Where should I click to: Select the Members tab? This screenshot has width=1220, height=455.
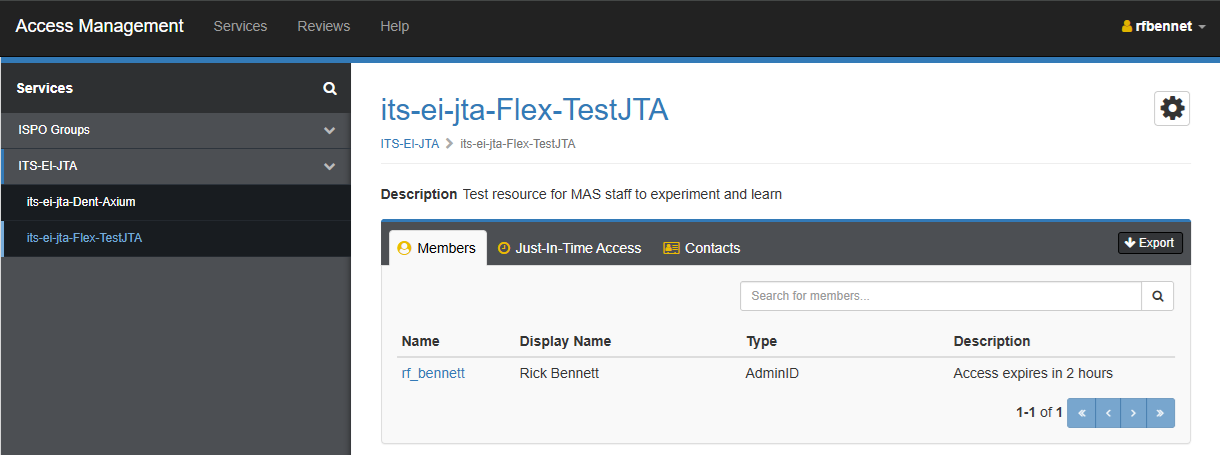pyautogui.click(x=437, y=248)
